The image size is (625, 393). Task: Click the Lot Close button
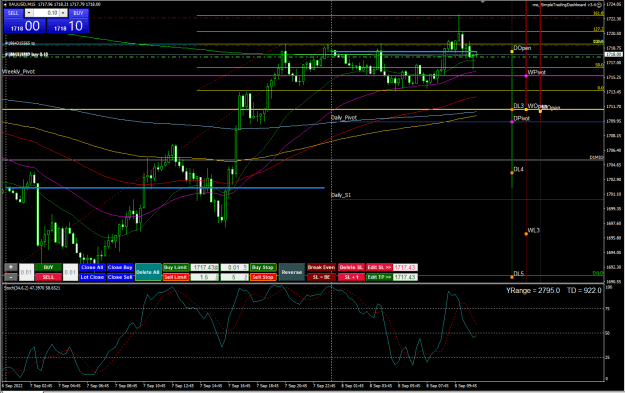click(x=92, y=277)
